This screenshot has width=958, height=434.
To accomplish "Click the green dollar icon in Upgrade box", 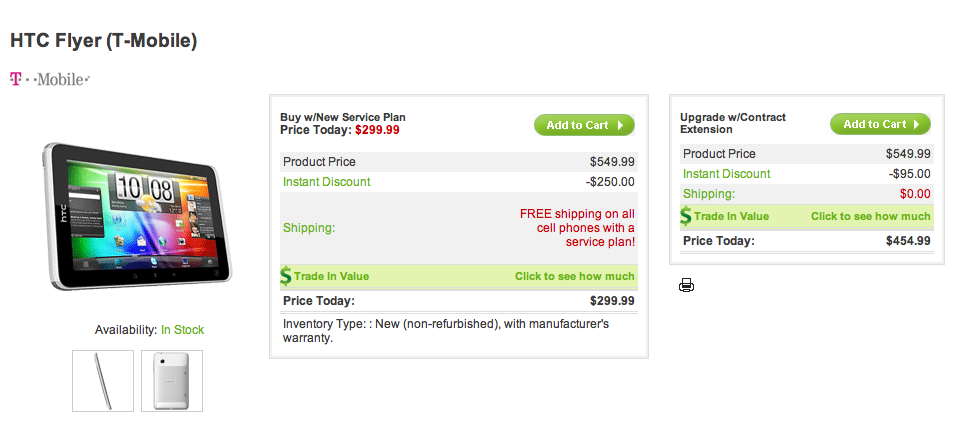I will click(686, 216).
